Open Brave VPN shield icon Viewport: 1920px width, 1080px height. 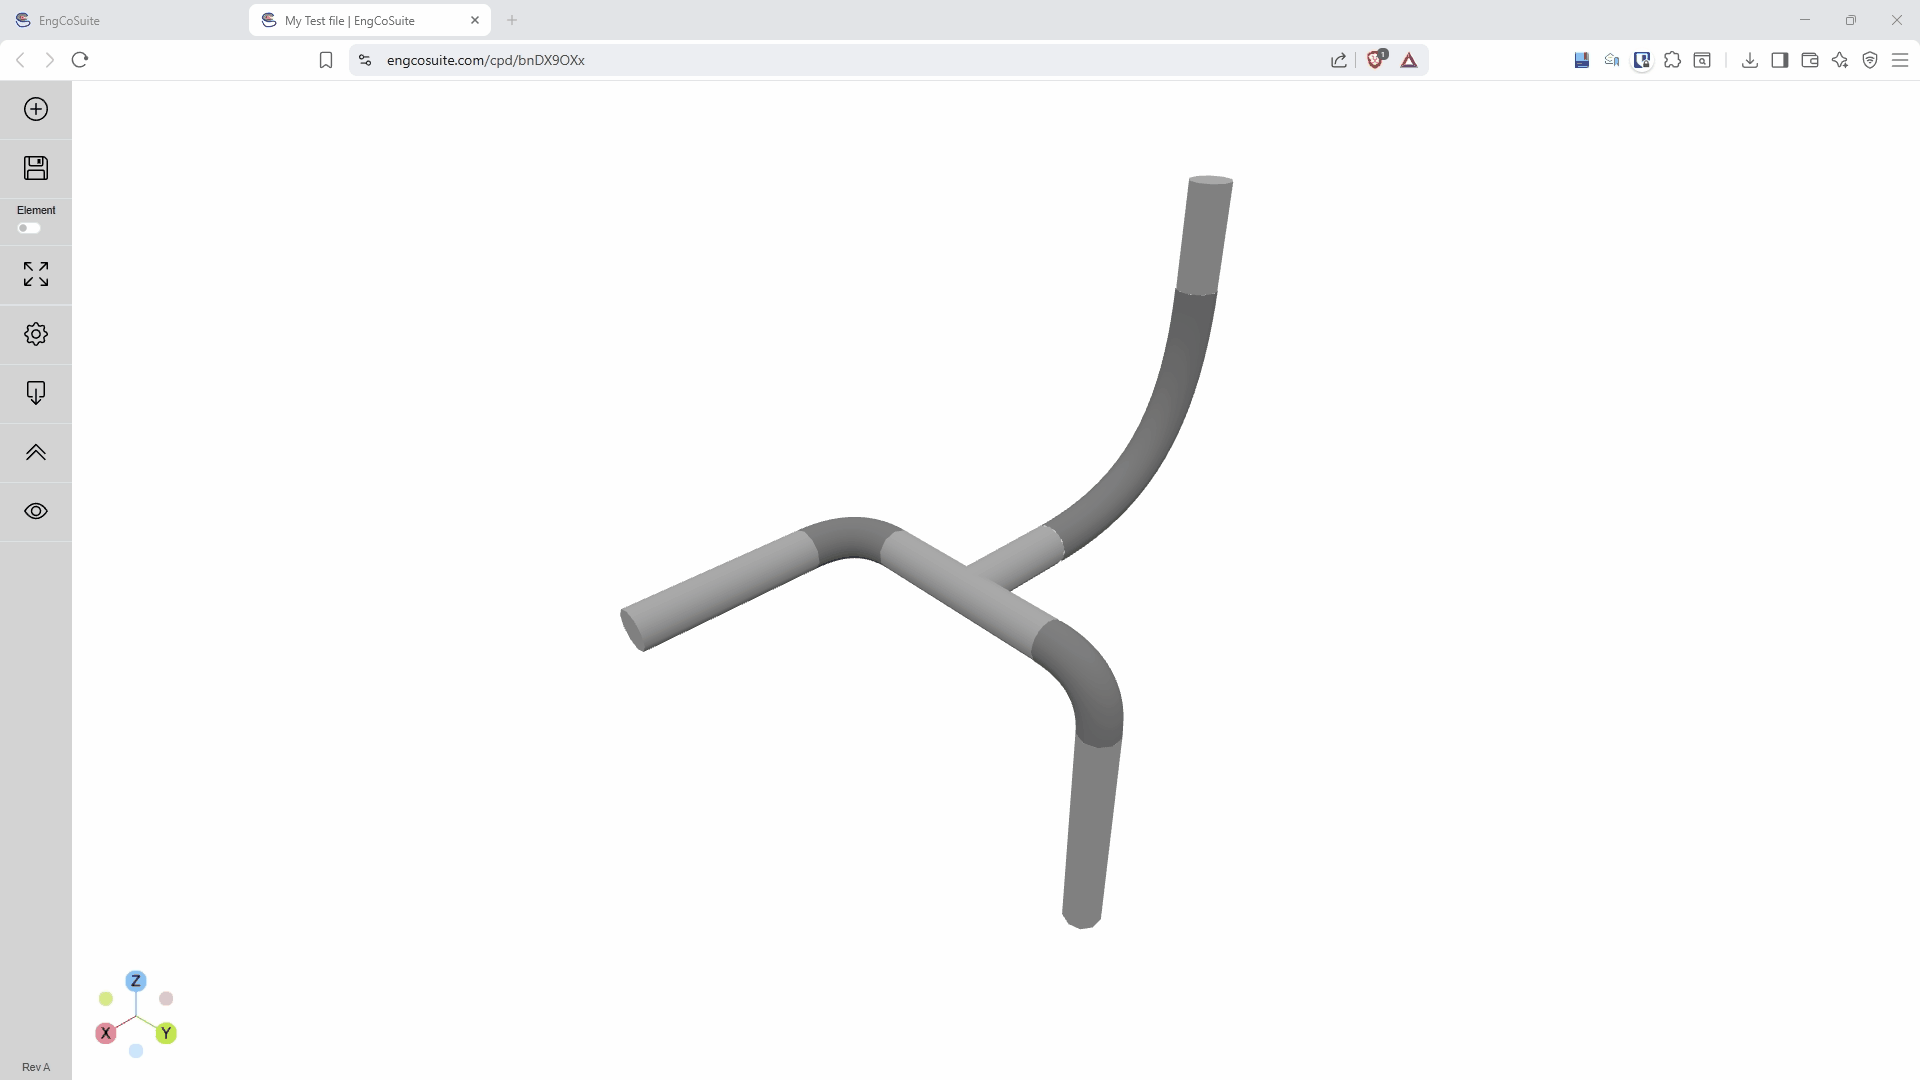(x=1870, y=60)
